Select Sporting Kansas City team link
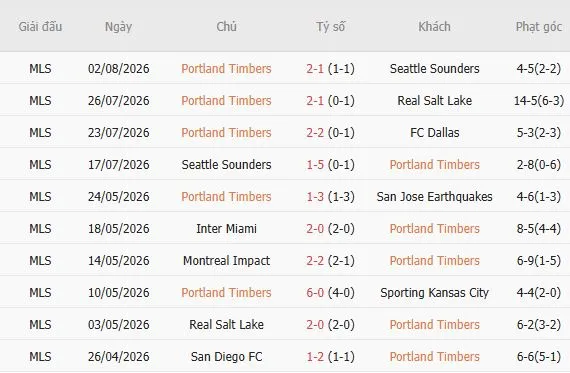The image size is (570, 373). (x=434, y=292)
